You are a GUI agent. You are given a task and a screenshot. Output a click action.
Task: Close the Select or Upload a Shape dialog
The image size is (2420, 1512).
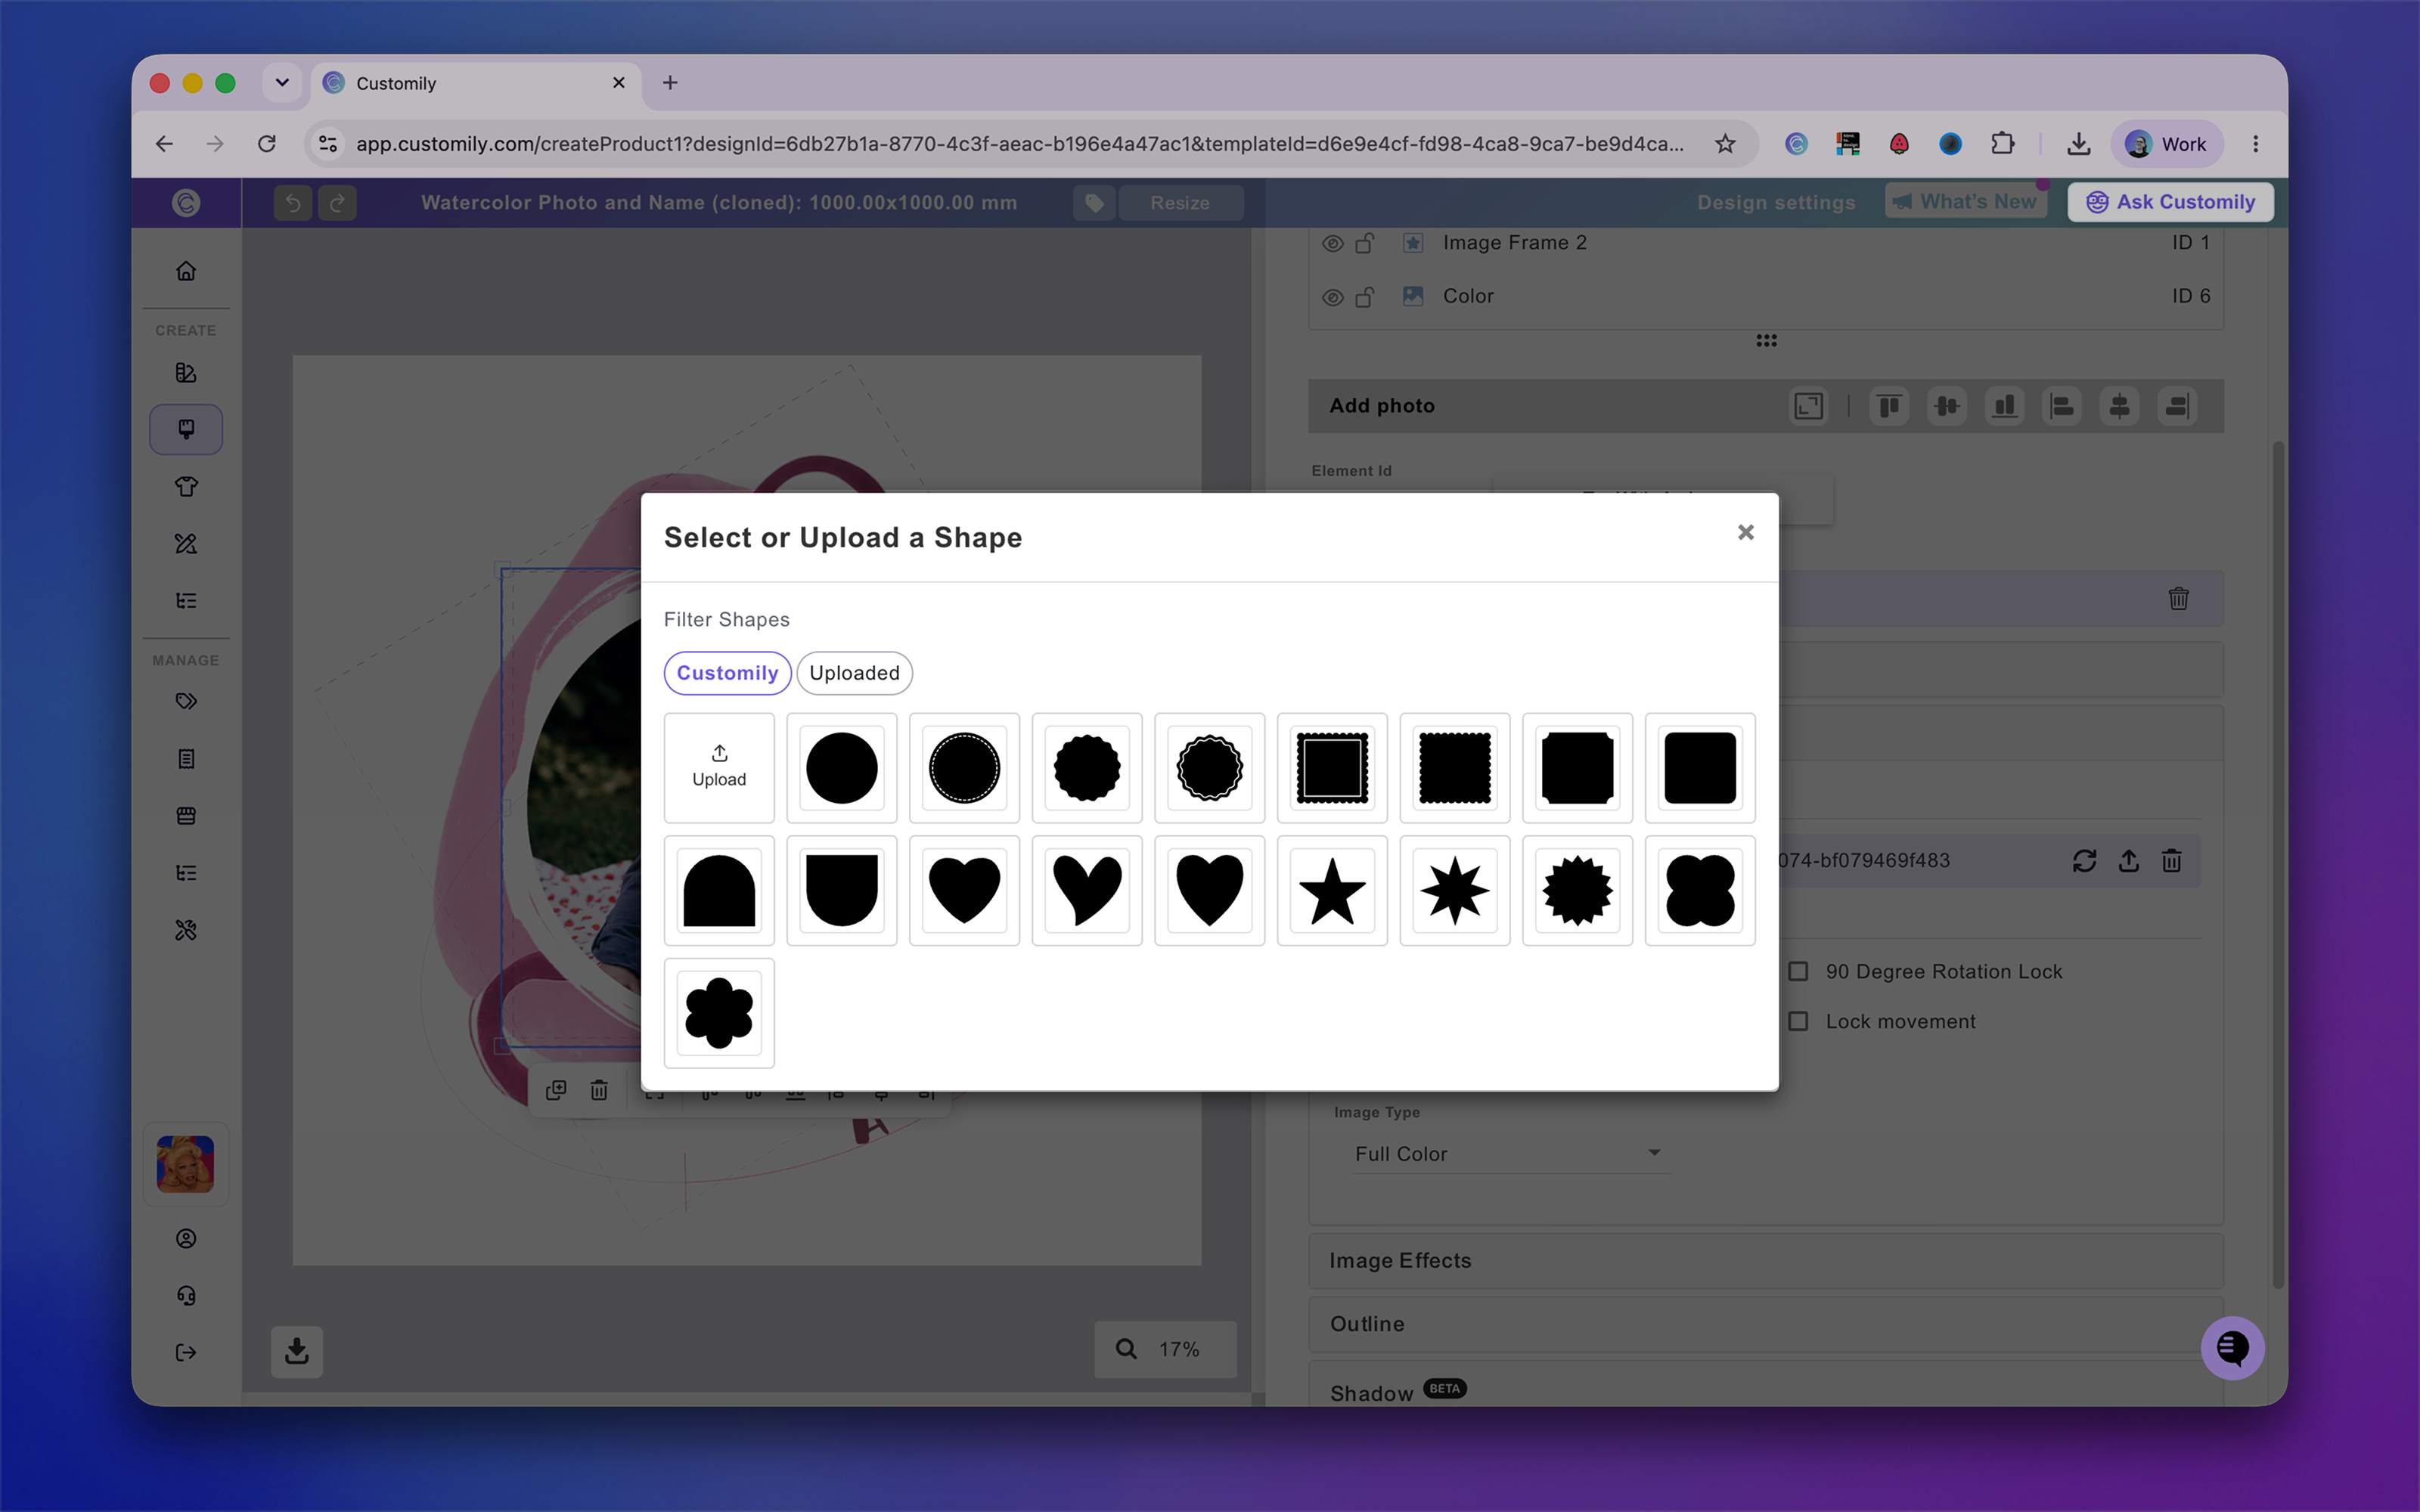pyautogui.click(x=1745, y=532)
